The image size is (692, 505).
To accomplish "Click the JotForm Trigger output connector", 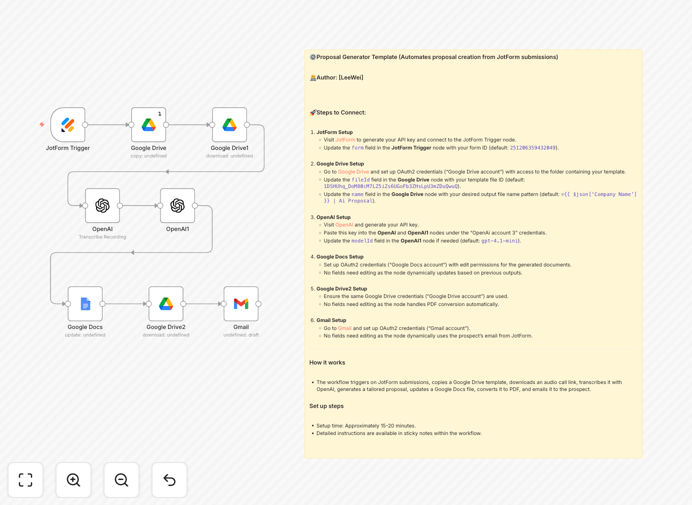I will [x=85, y=125].
